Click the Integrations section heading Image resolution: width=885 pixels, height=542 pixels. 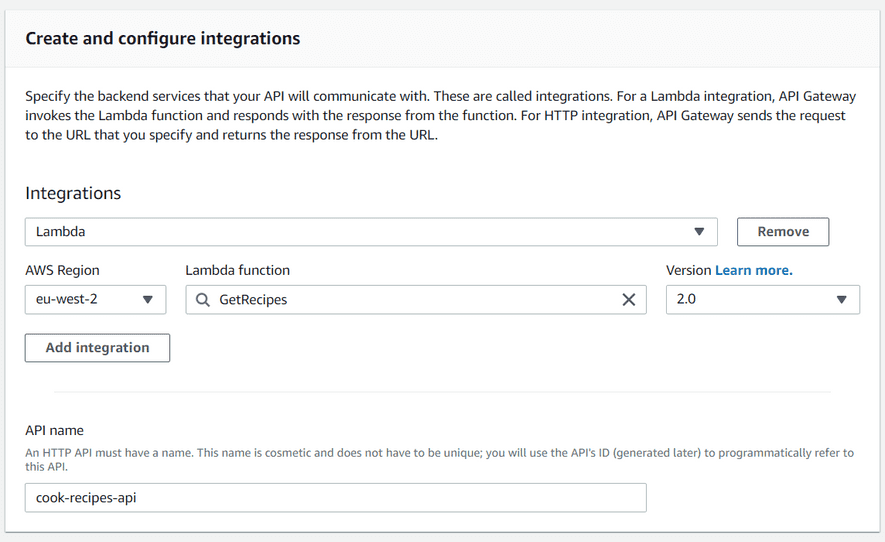(73, 193)
